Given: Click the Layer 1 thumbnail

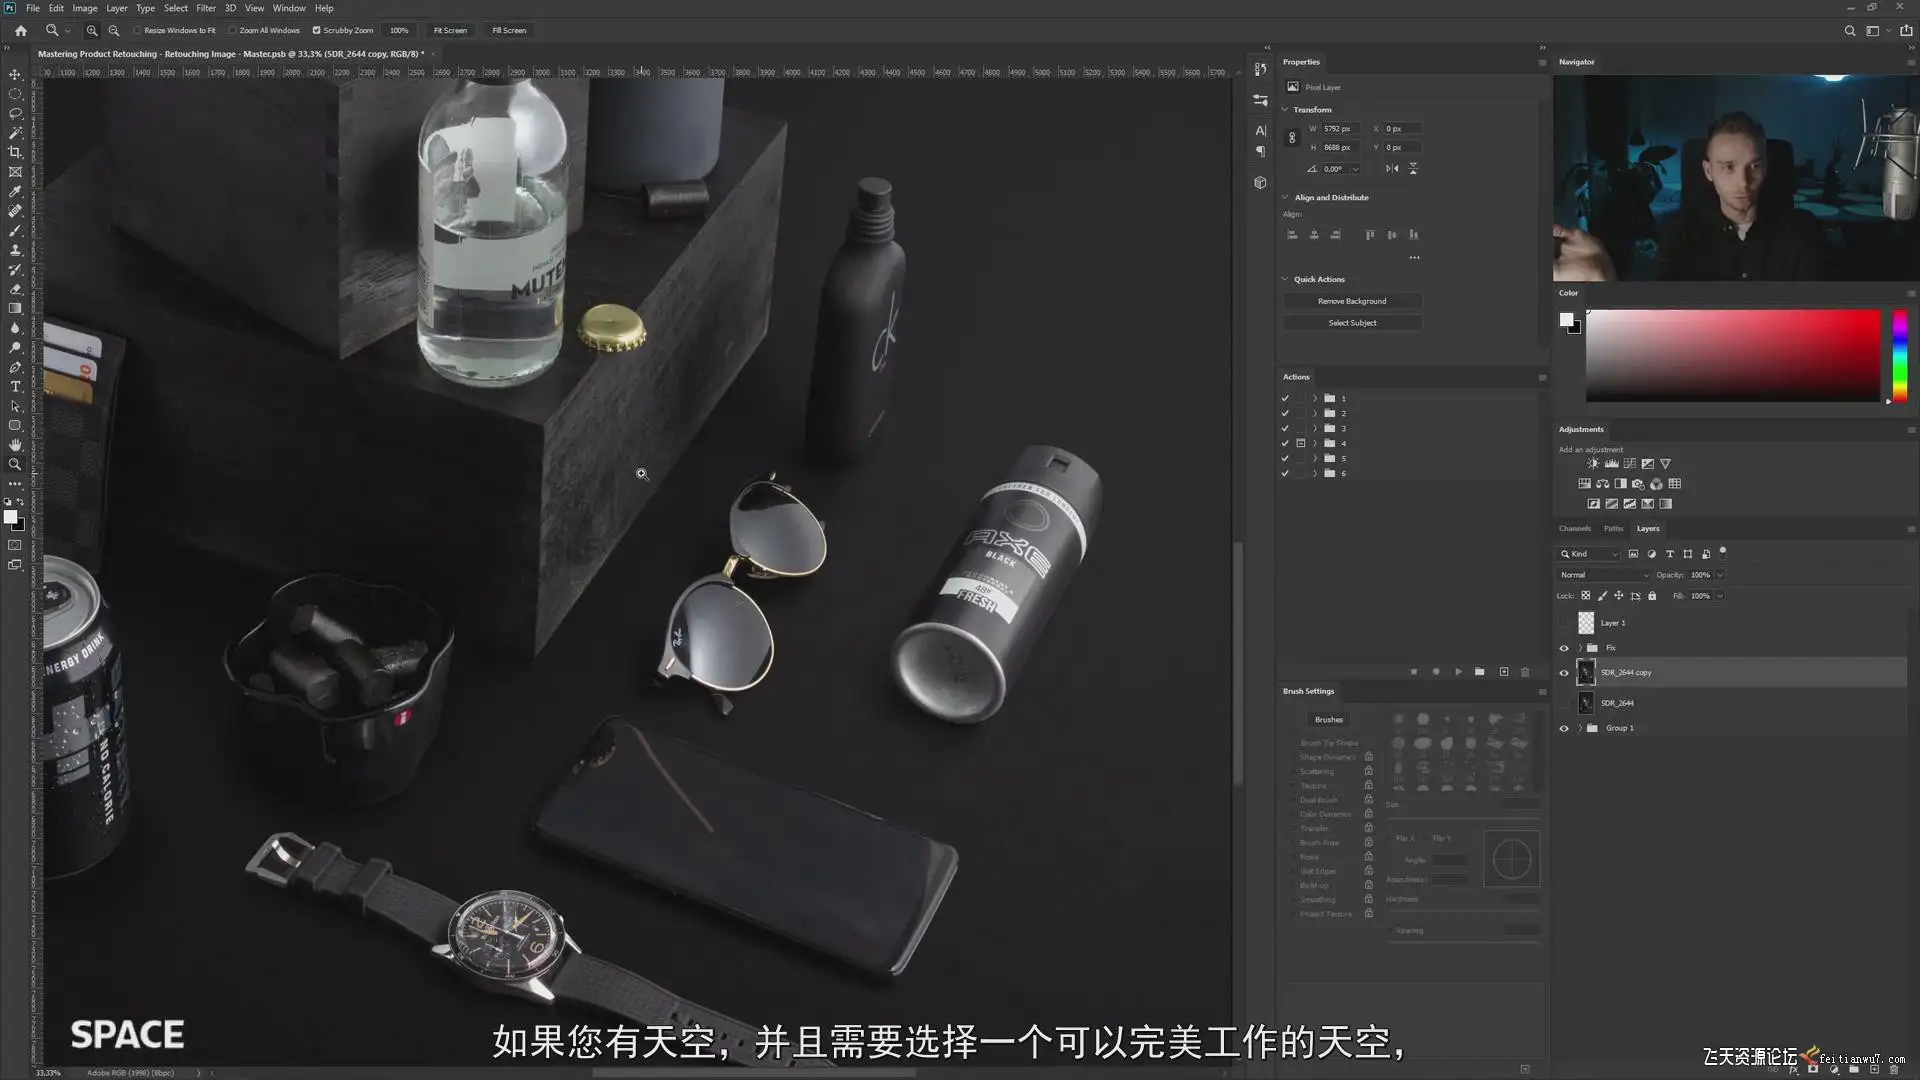Looking at the screenshot, I should point(1586,623).
